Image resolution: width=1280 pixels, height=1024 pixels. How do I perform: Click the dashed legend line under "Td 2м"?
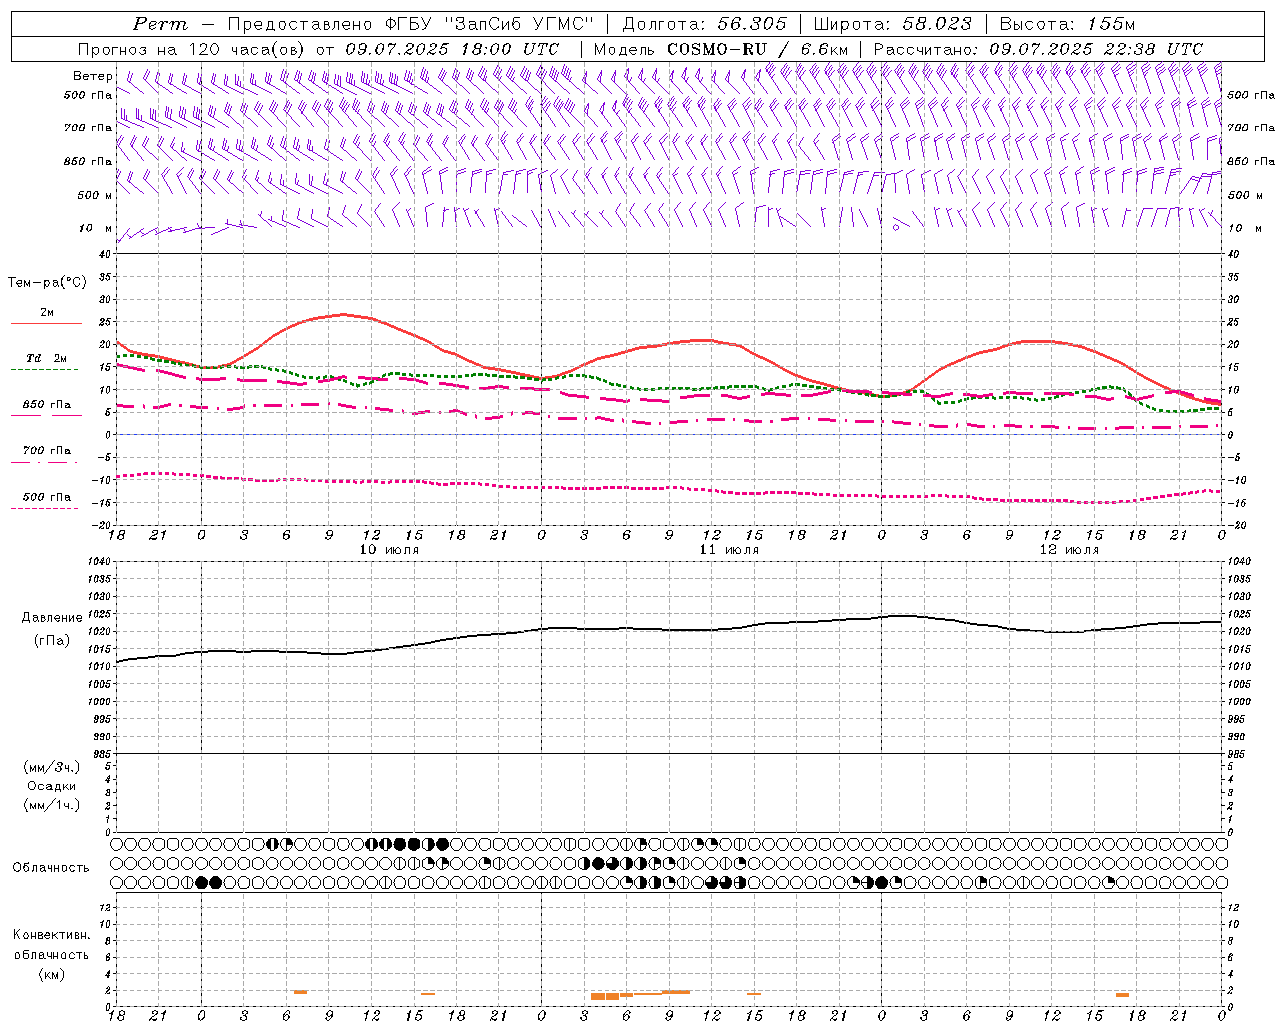[44, 370]
